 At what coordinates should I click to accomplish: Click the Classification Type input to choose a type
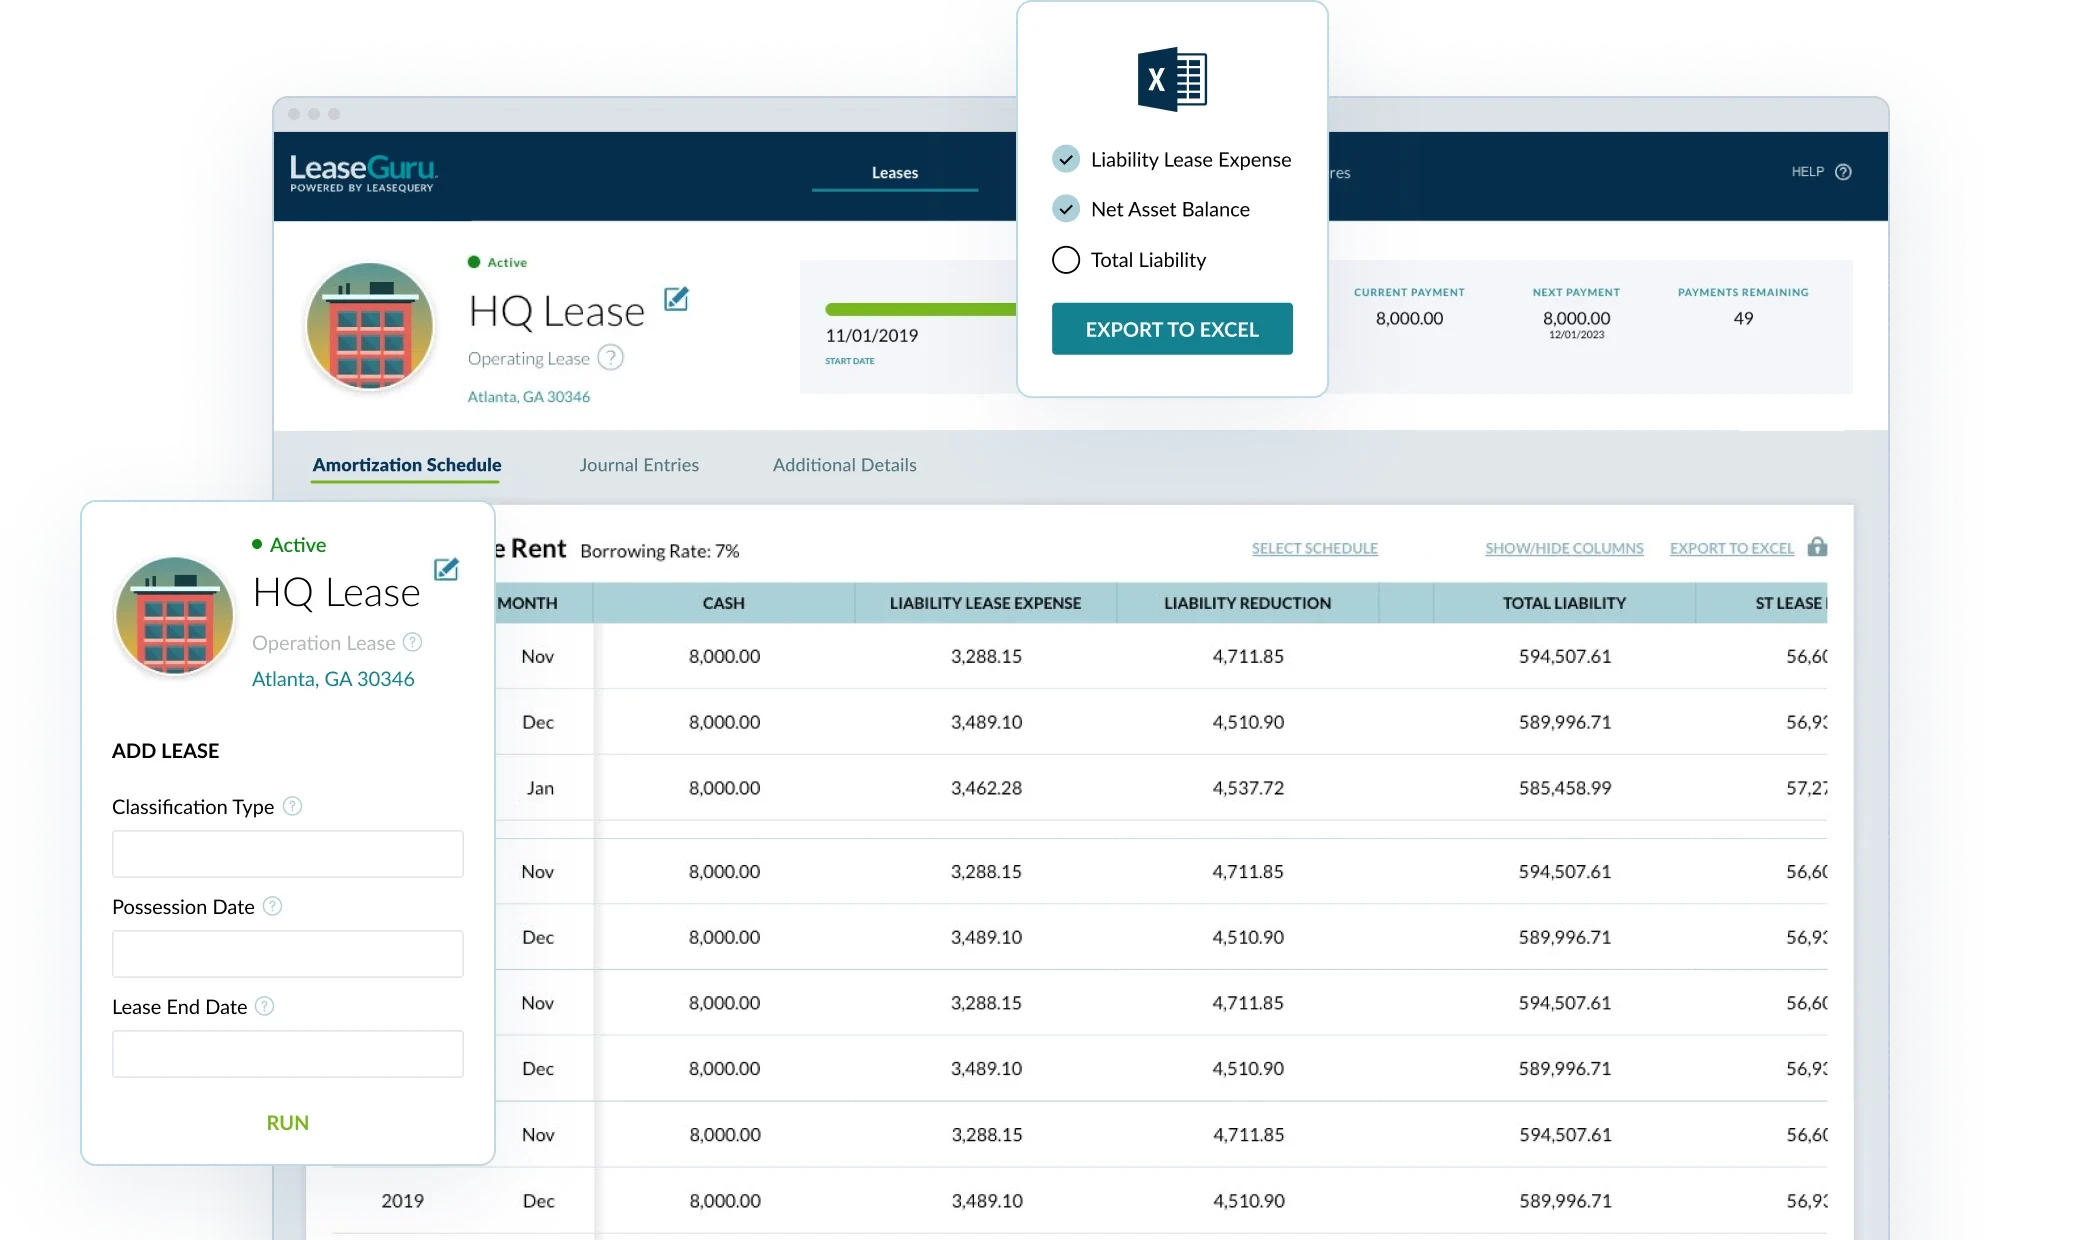pyautogui.click(x=287, y=853)
